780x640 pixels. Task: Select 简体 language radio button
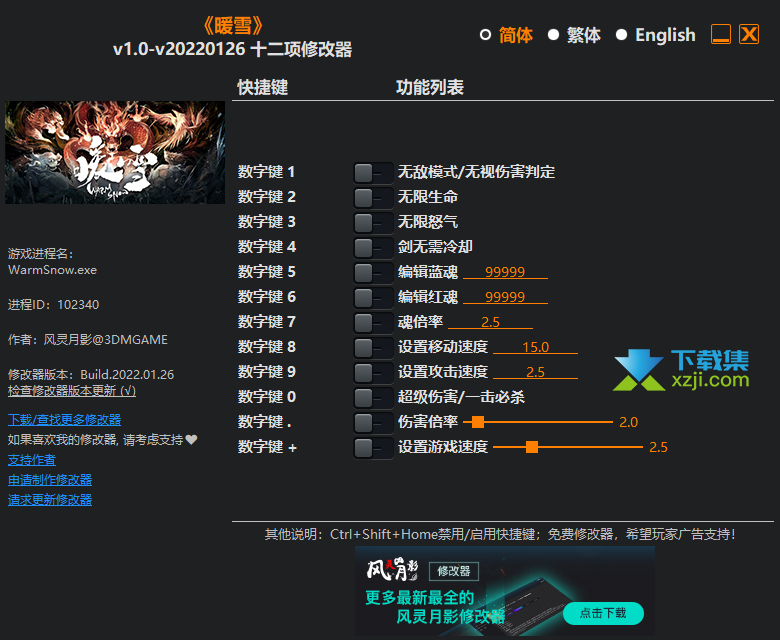click(486, 35)
